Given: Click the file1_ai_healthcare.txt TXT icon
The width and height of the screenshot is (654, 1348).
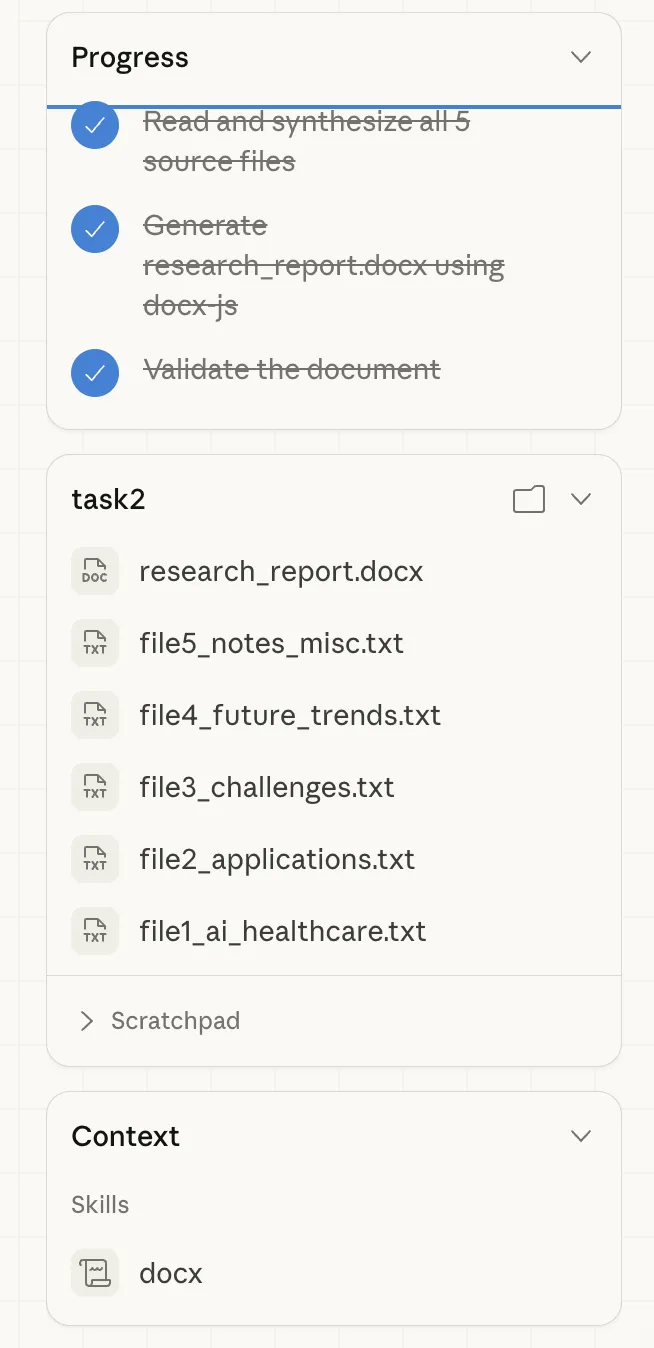Looking at the screenshot, I should tap(95, 932).
